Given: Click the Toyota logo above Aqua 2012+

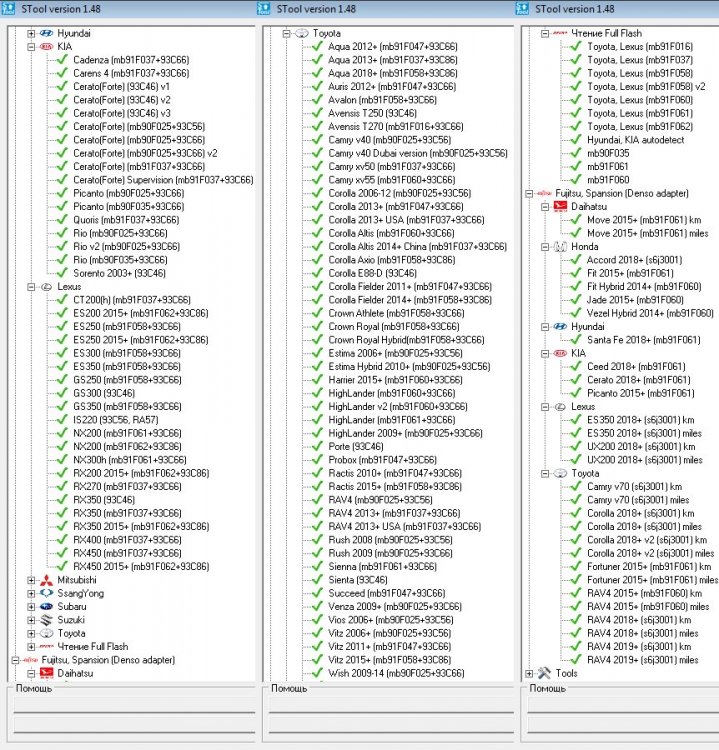Looking at the screenshot, I should tap(302, 33).
